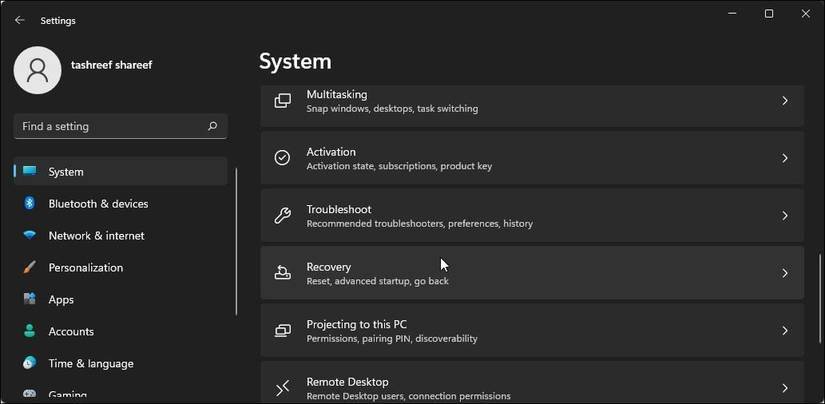Click the back arrow in Settings
The width and height of the screenshot is (825, 404).
(x=19, y=20)
